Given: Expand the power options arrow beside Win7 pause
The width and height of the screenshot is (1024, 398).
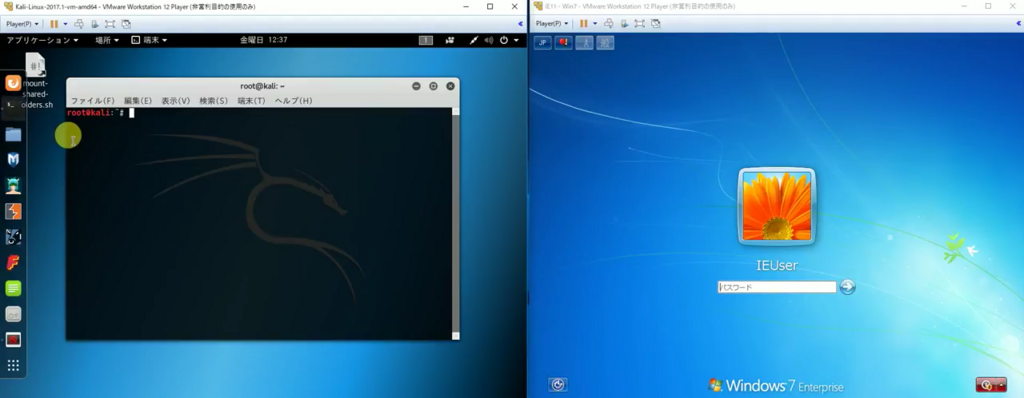Looking at the screenshot, I should (595, 24).
